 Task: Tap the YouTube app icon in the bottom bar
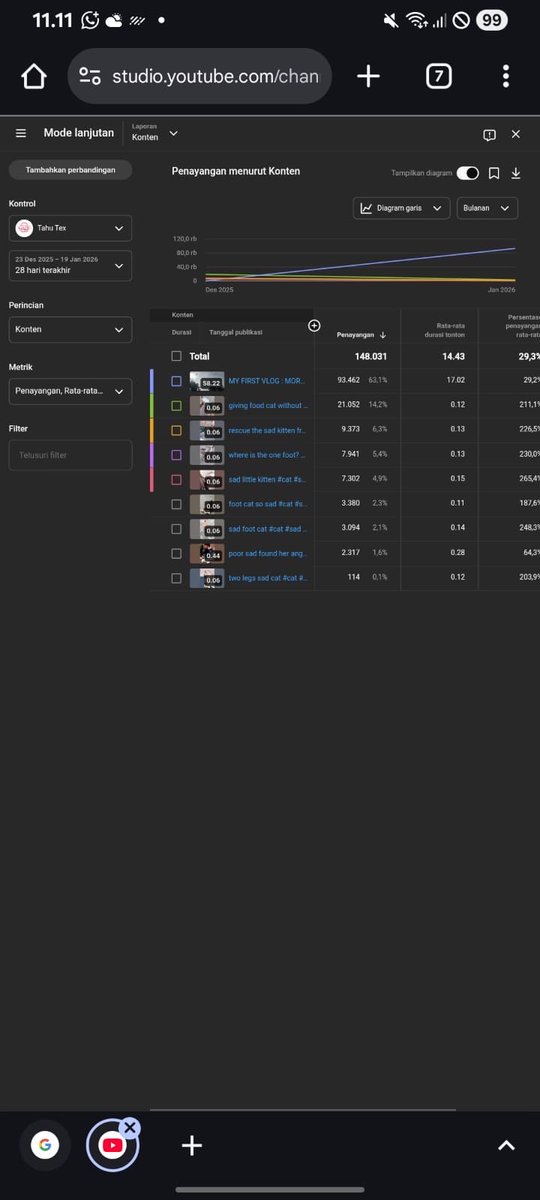pos(112,1146)
